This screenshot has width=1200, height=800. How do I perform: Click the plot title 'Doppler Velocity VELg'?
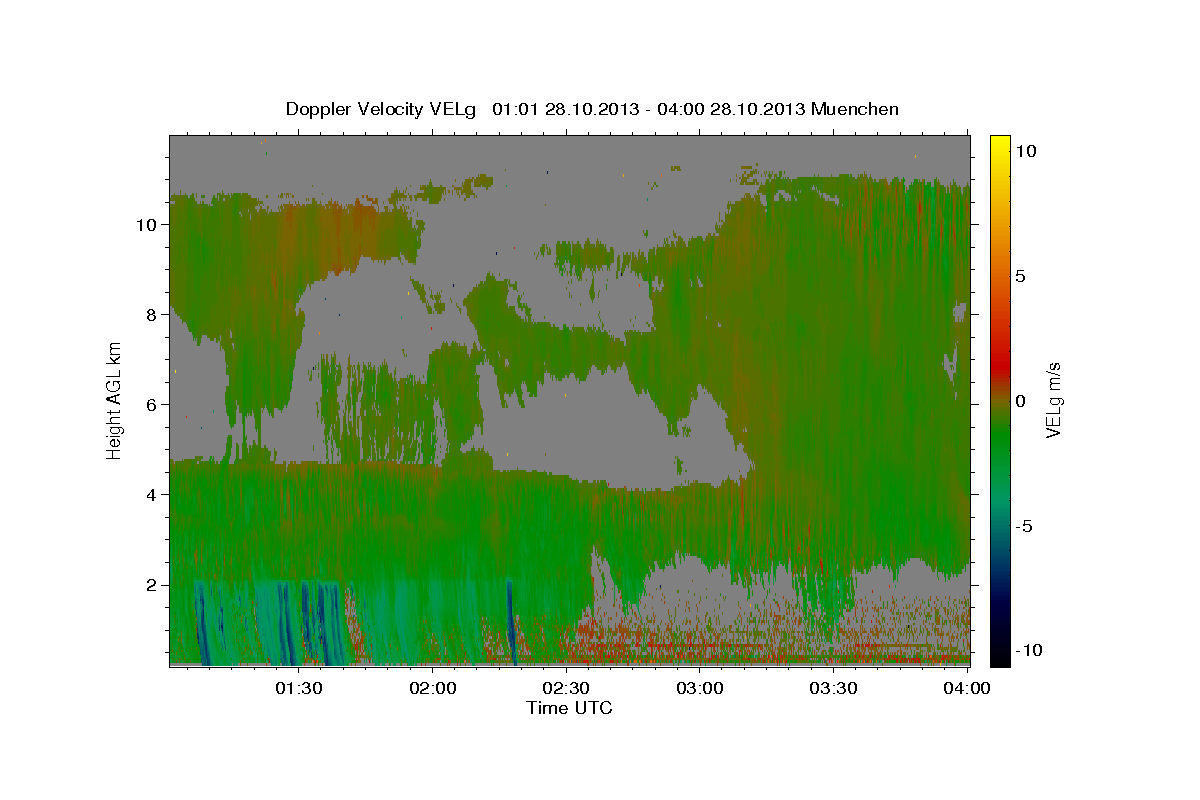(383, 109)
